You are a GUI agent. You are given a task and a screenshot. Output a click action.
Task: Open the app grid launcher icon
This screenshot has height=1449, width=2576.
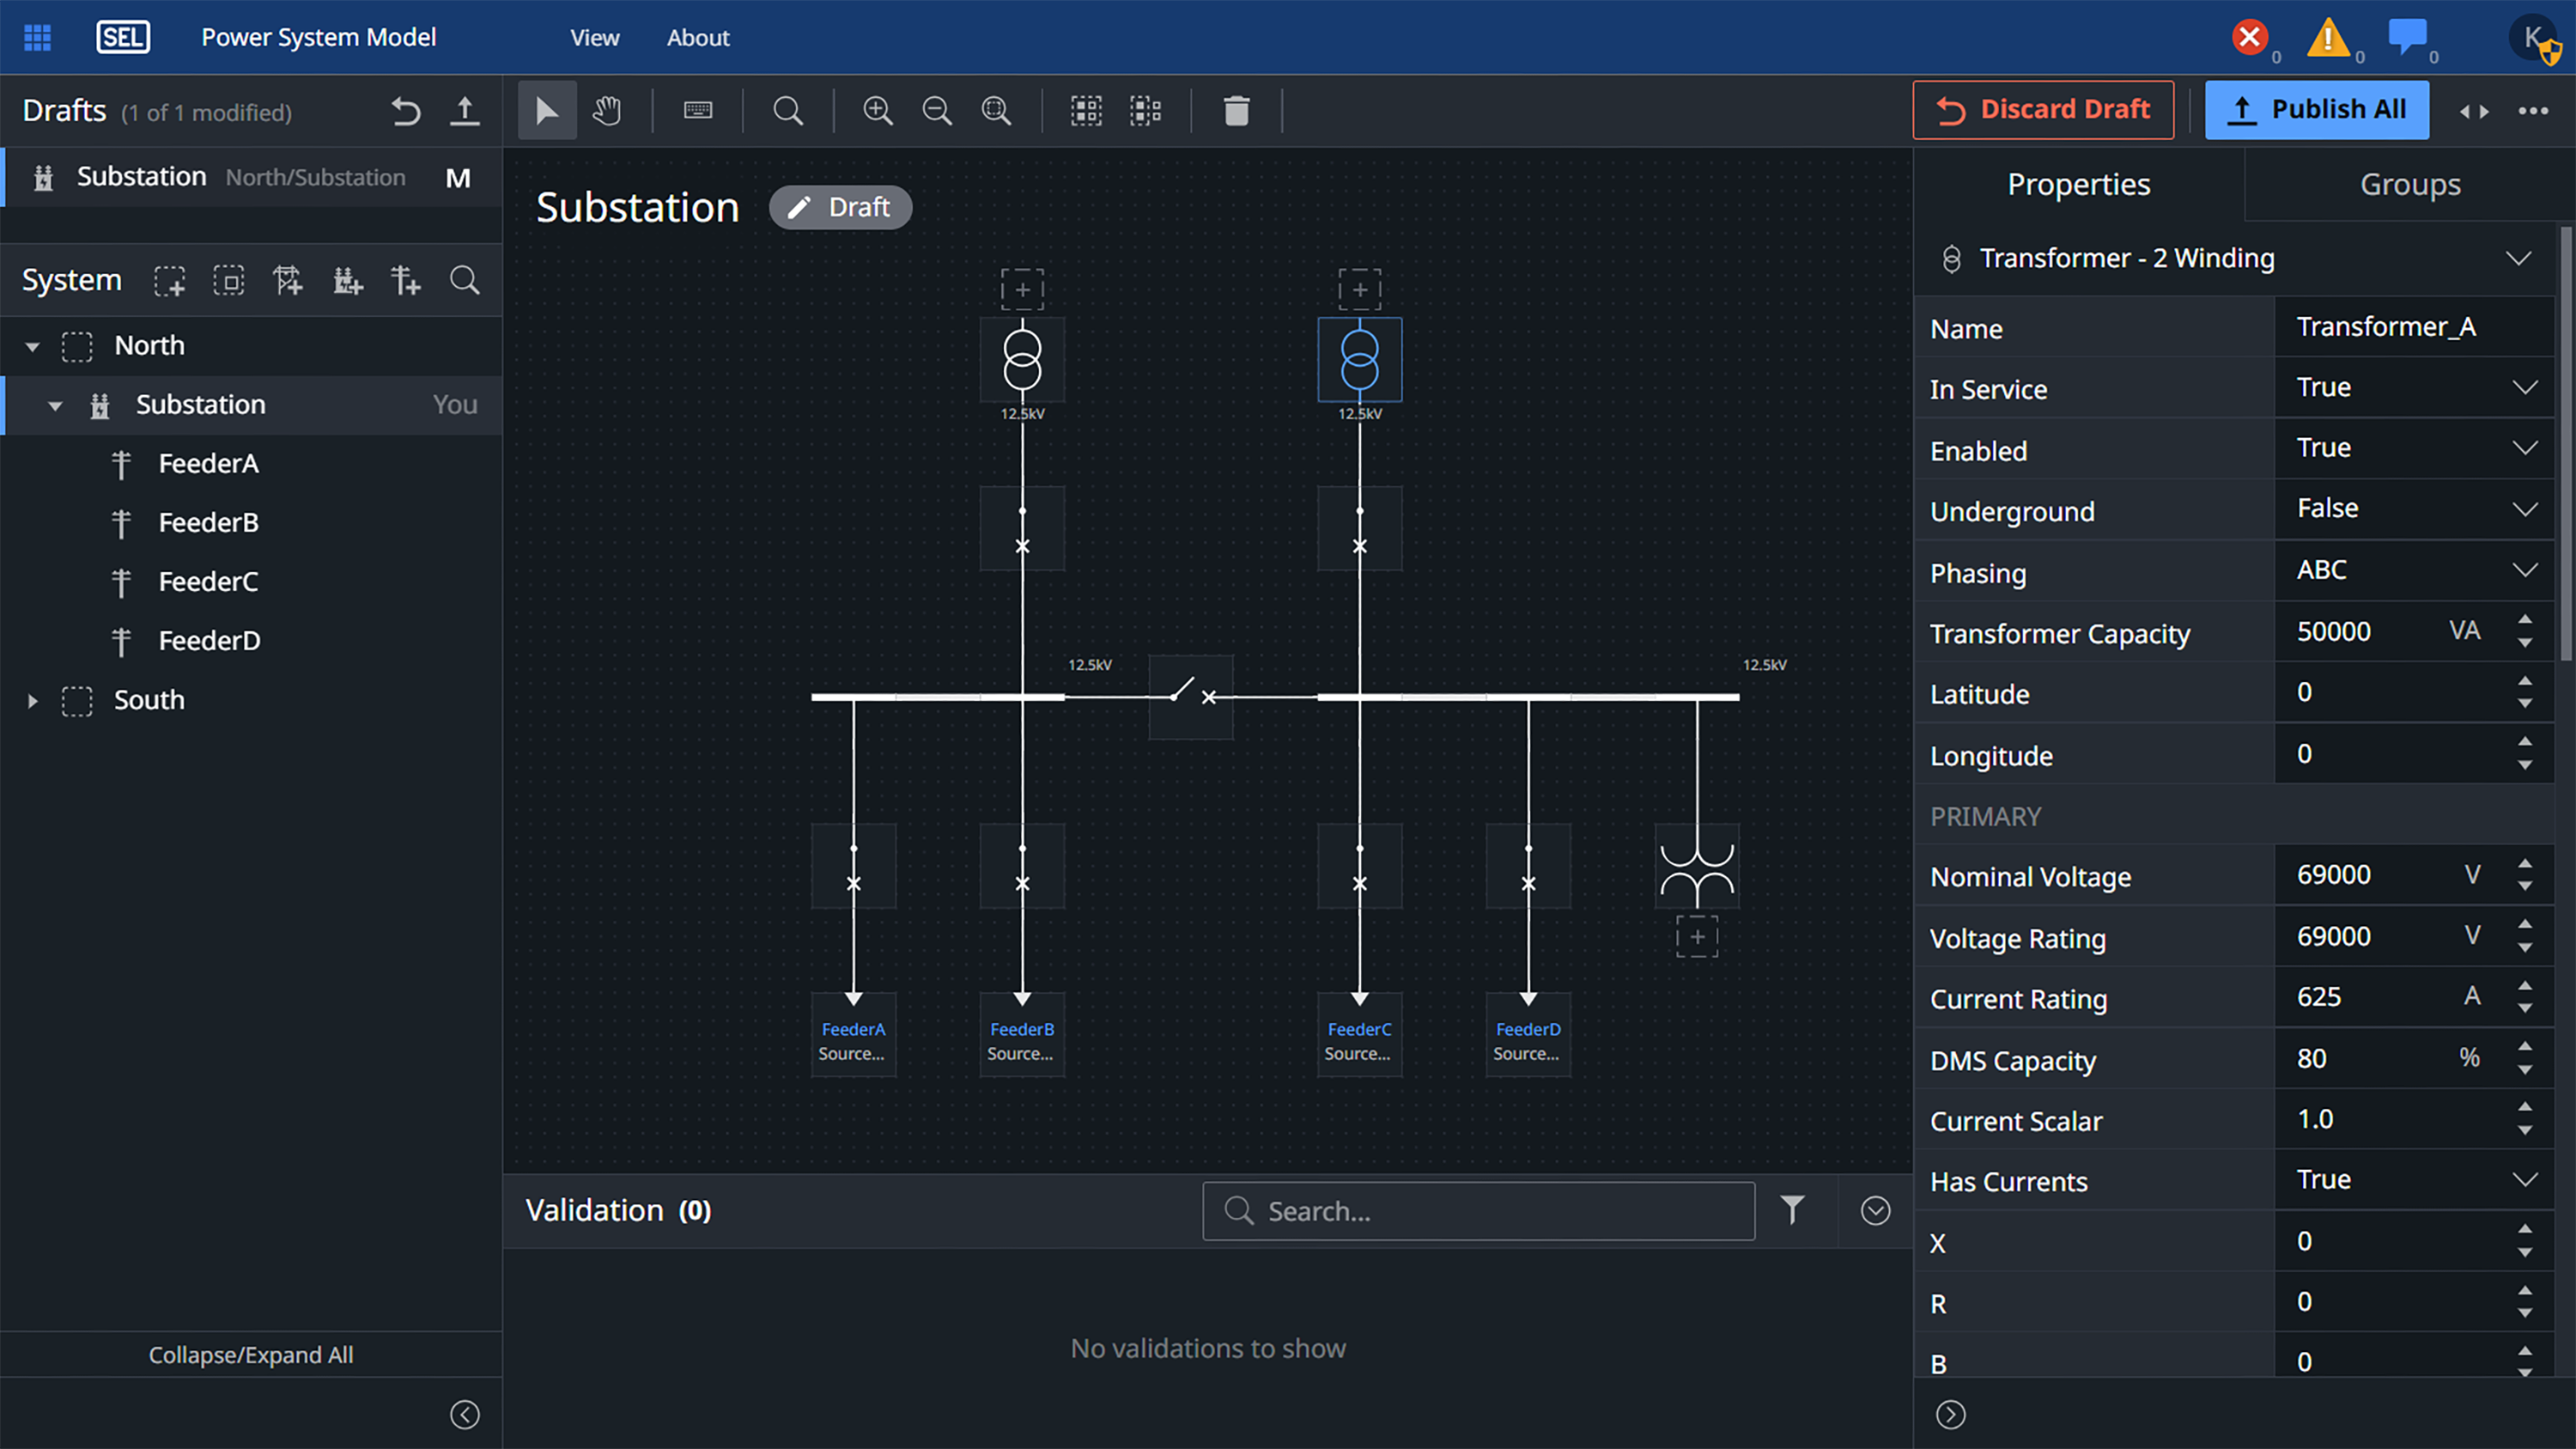pyautogui.click(x=37, y=38)
